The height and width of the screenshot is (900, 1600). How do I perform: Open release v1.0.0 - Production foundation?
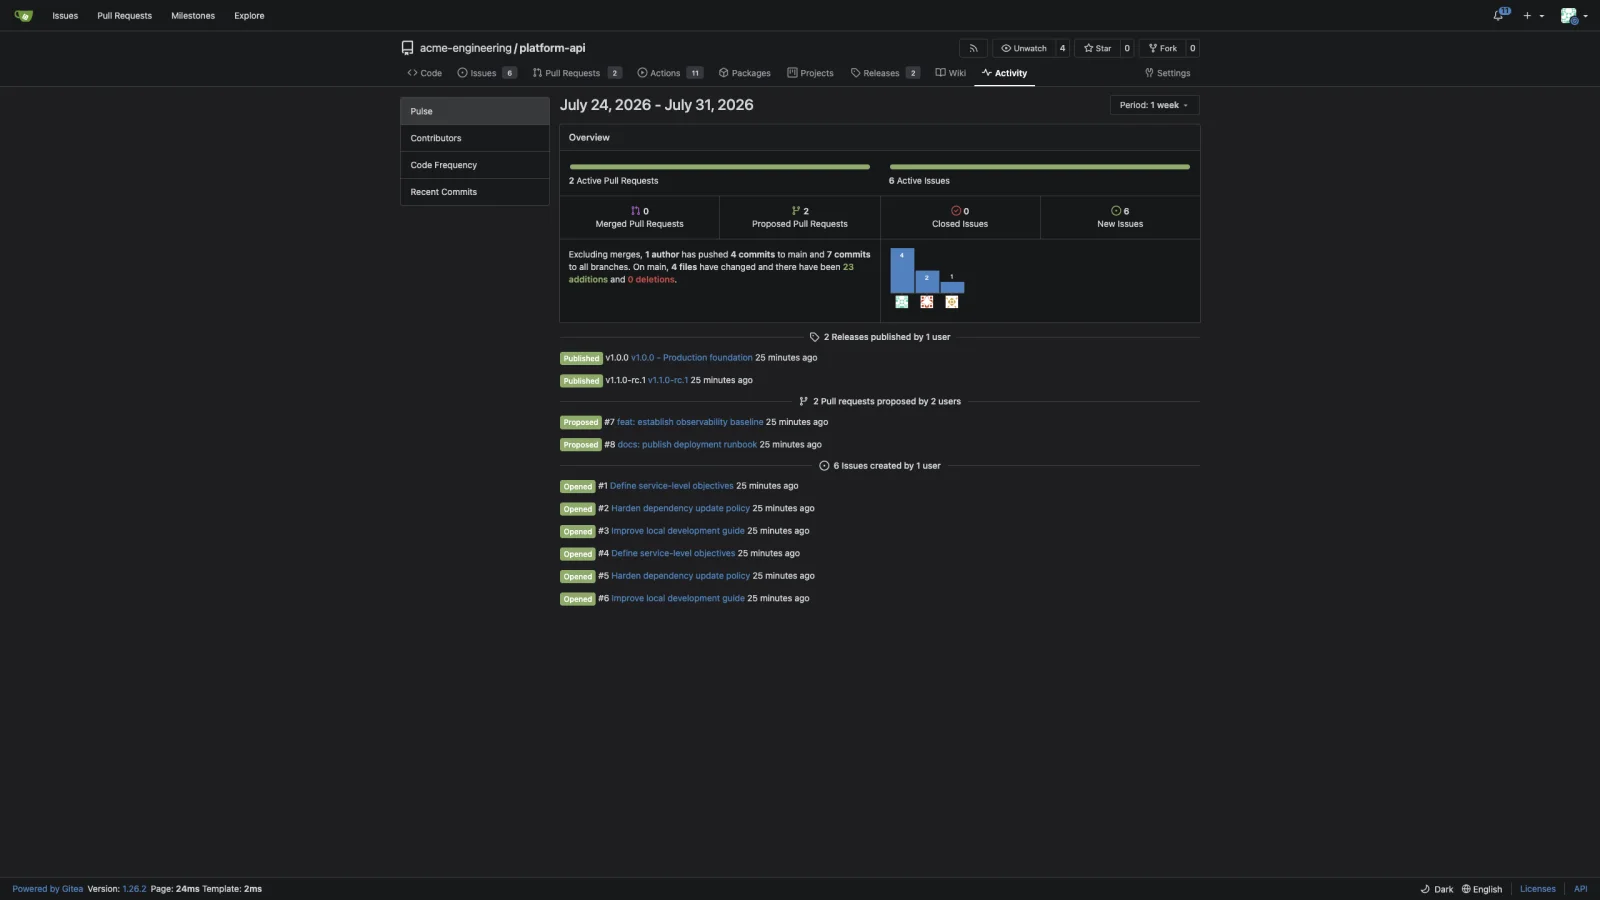(692, 358)
